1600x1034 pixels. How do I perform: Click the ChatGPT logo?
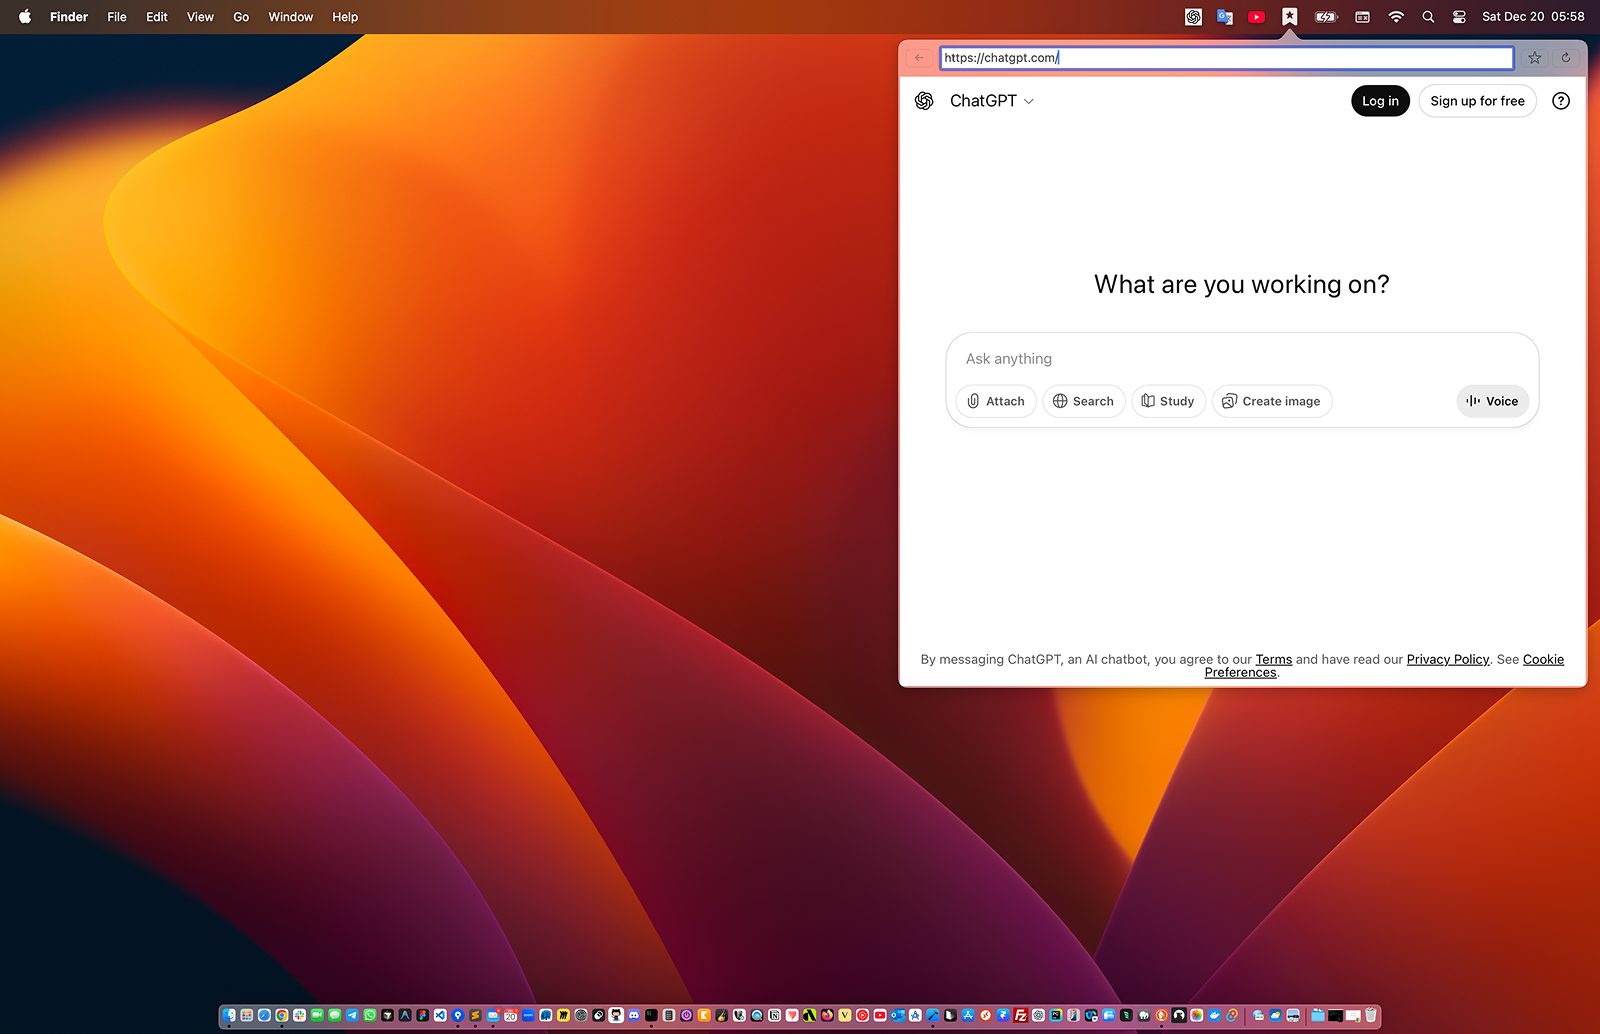coord(925,101)
